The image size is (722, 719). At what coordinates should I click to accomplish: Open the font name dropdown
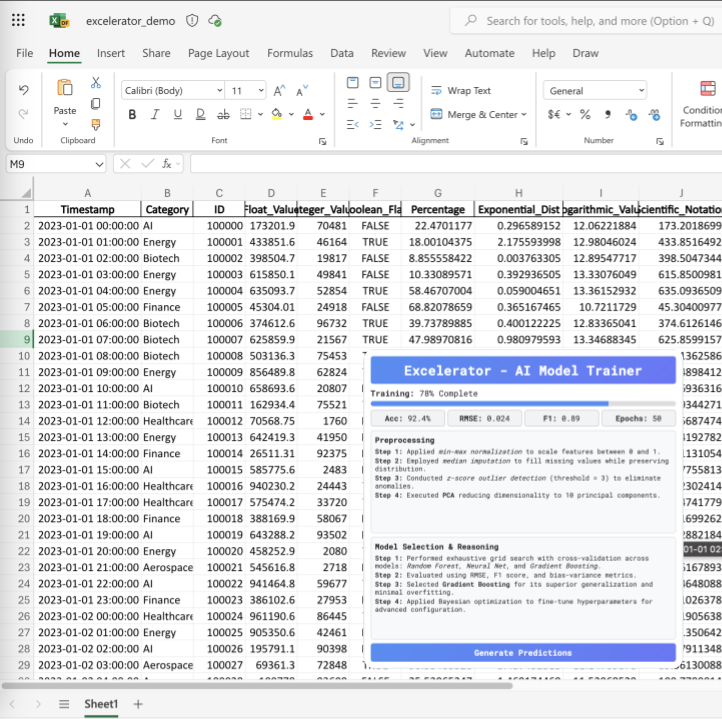(x=220, y=90)
